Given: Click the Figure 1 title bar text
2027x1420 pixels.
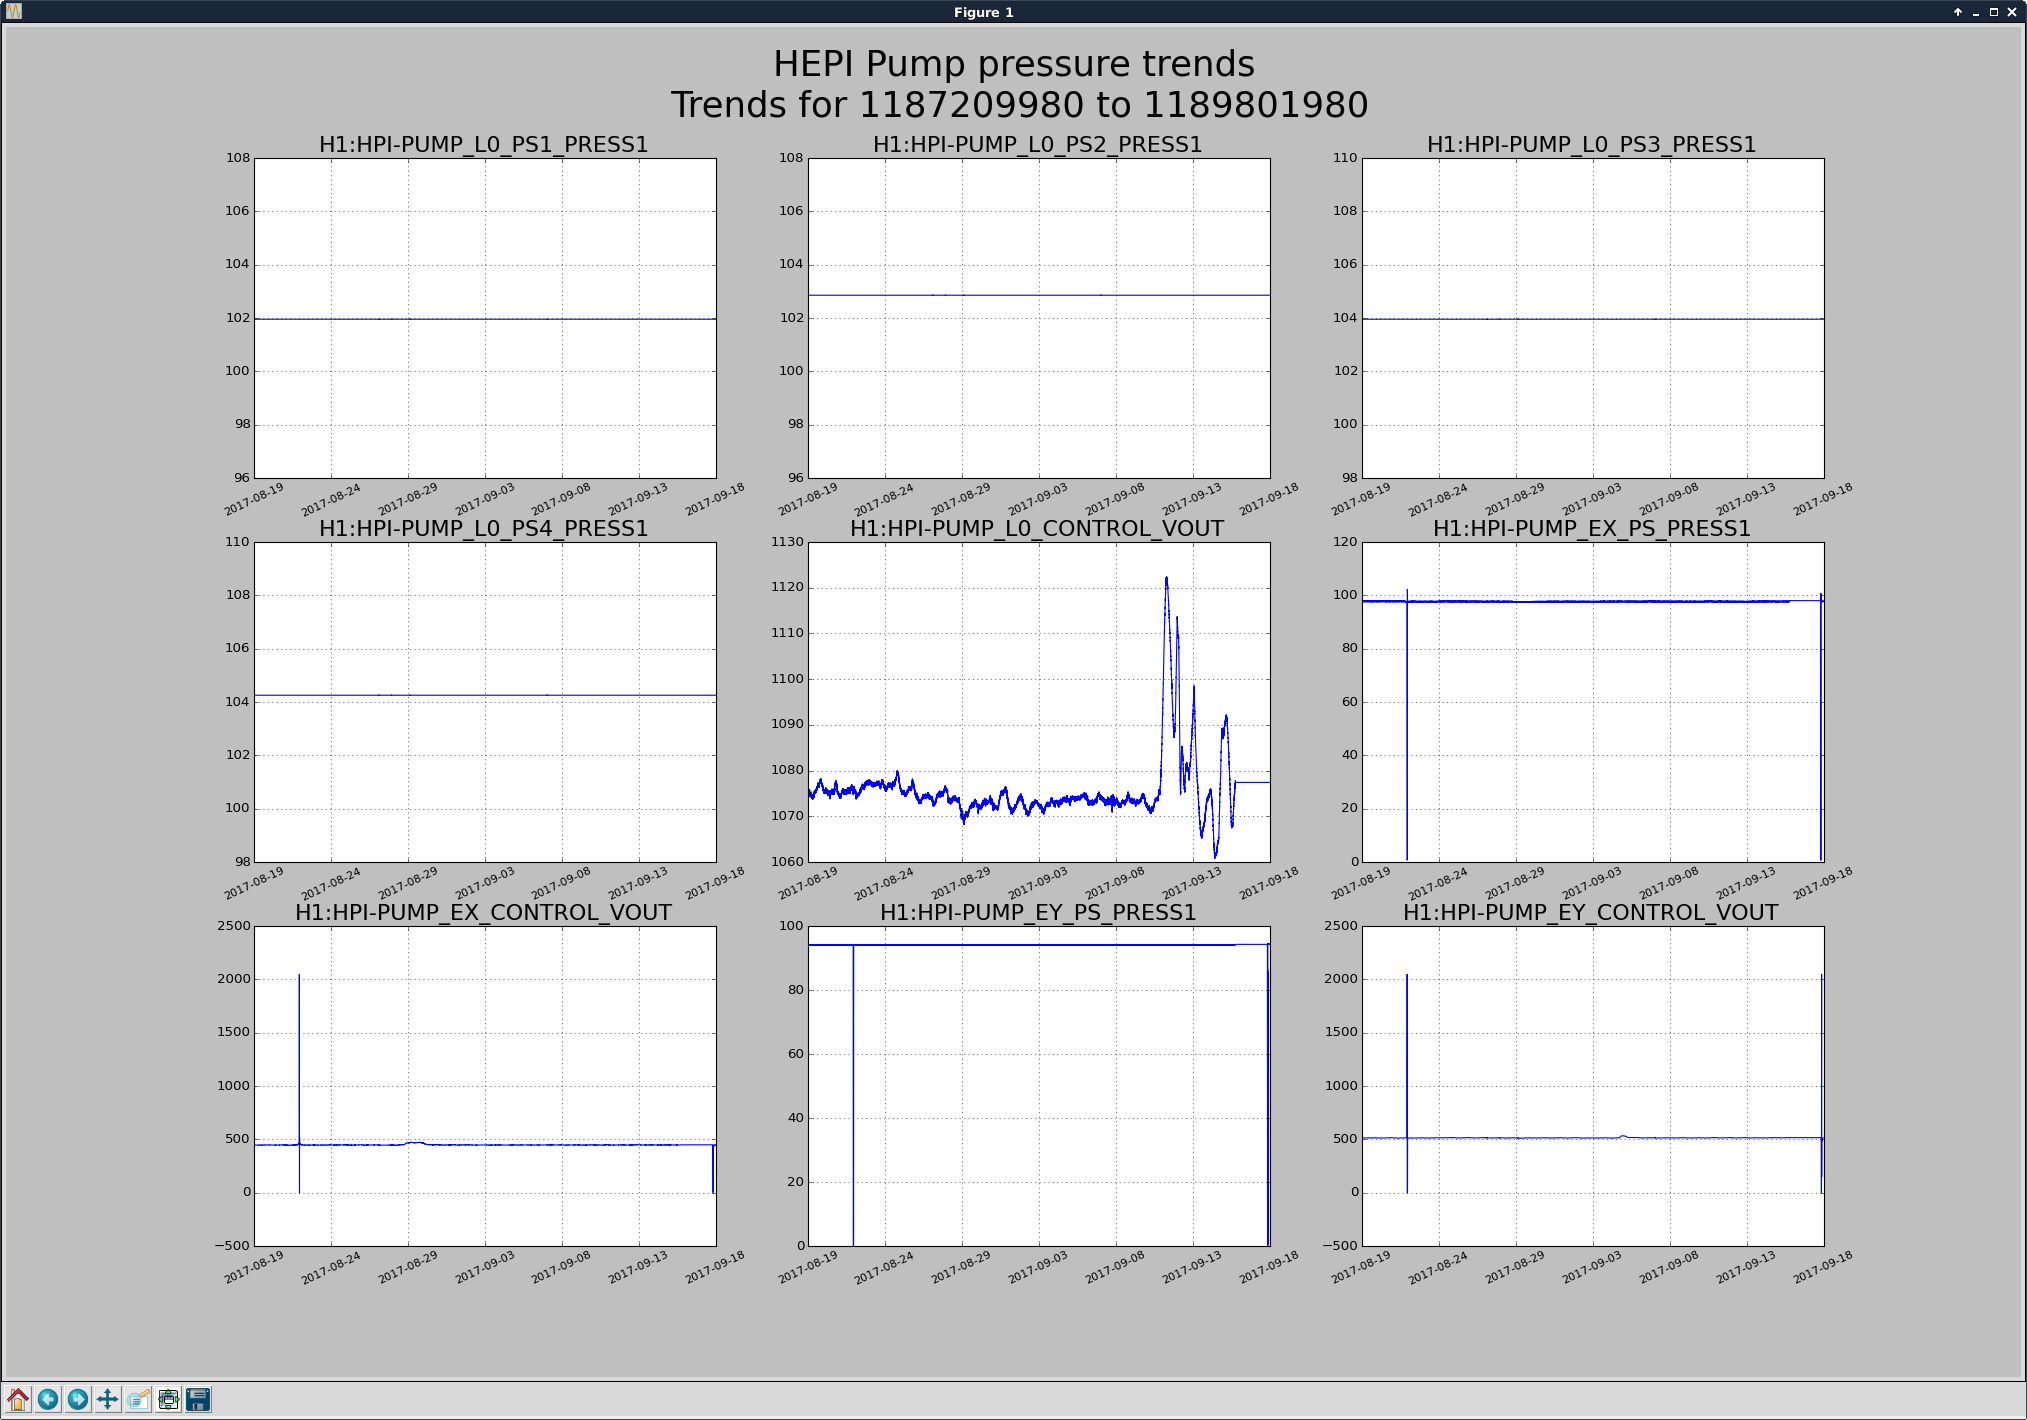Looking at the screenshot, I should click(x=983, y=12).
